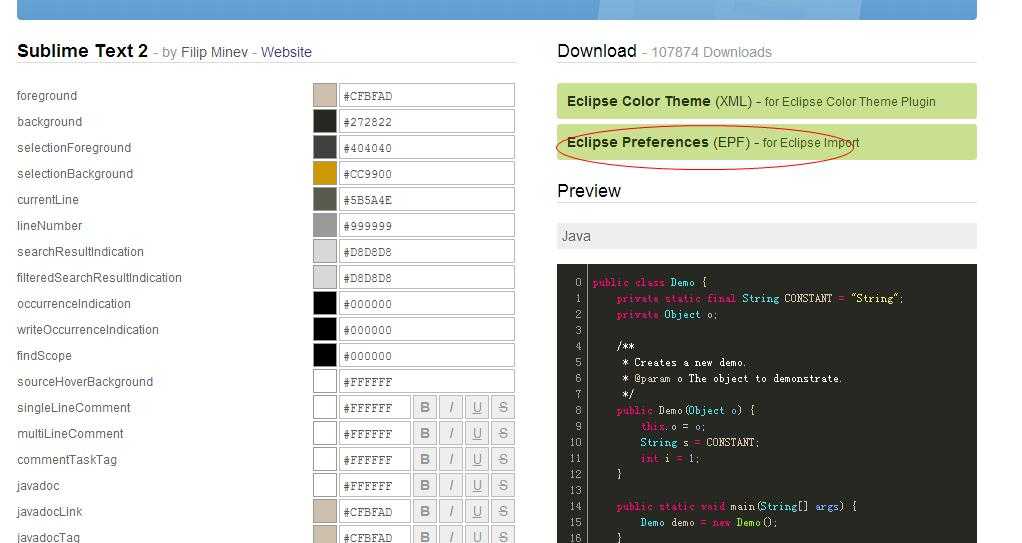This screenshot has height=543, width=1022.
Task: Edit the foreground hex value #CFBFAD
Action: click(427, 95)
